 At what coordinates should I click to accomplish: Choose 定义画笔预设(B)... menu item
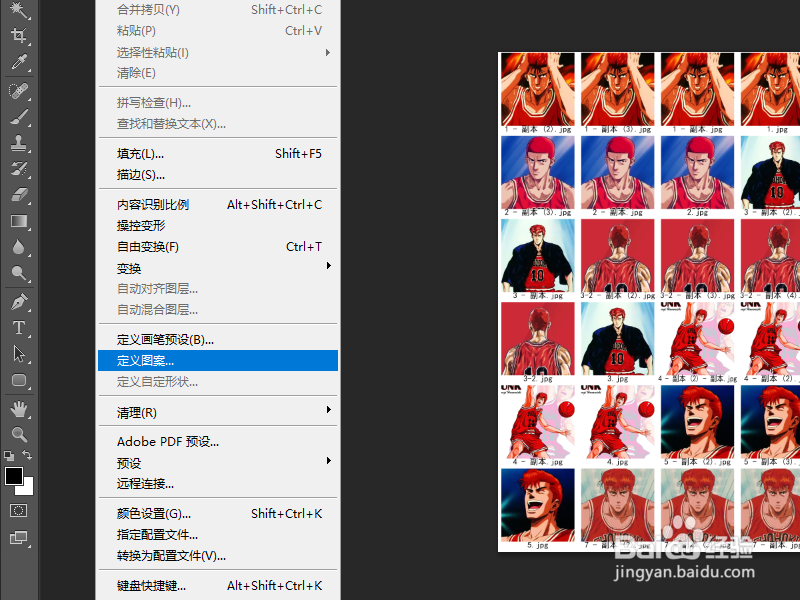coord(218,339)
